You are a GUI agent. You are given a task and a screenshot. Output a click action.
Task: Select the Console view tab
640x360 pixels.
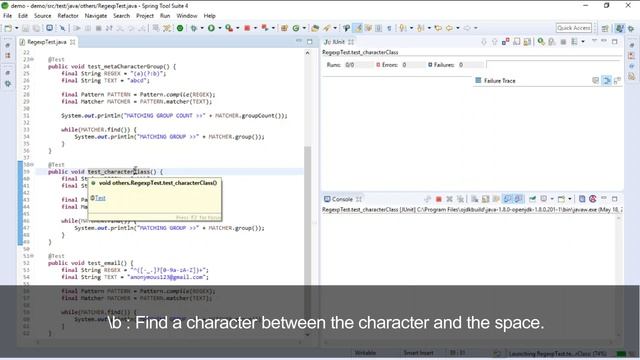pyautogui.click(x=342, y=199)
